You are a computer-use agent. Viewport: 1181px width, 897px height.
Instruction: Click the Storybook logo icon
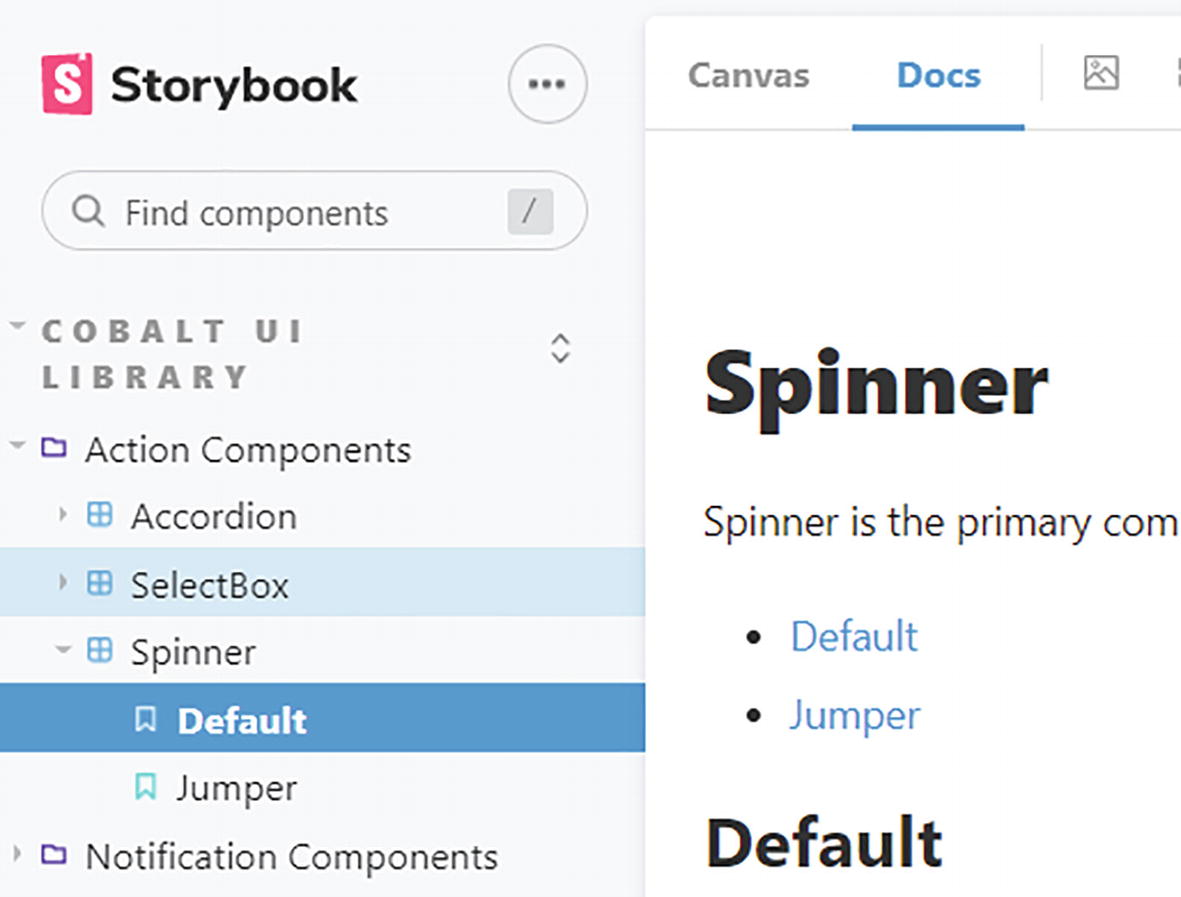pos(67,84)
